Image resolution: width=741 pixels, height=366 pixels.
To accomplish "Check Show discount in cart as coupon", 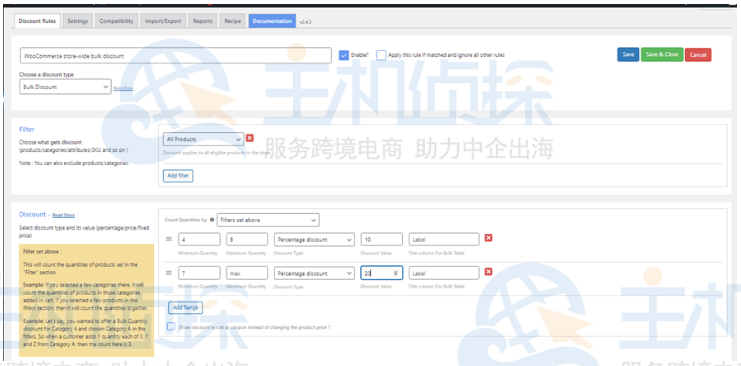I will pos(171,326).
